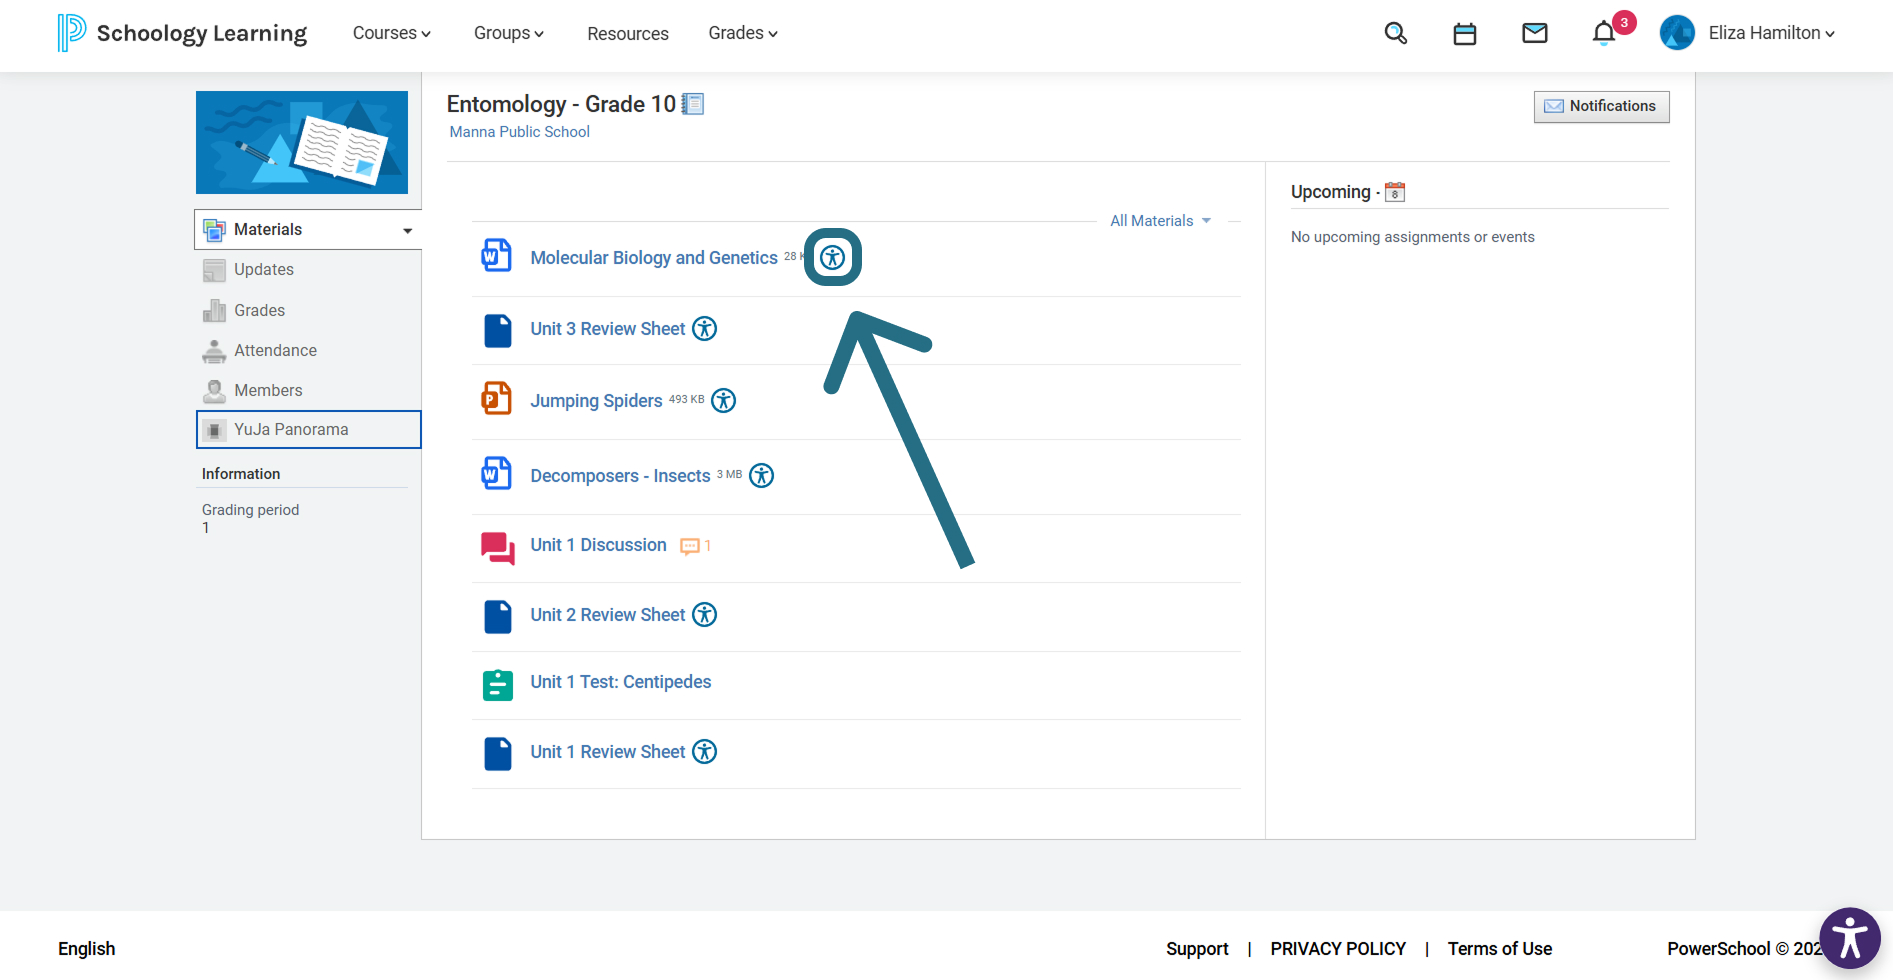The image size is (1893, 980).
Task: Open the floating accessibility widget button
Action: coord(1850,938)
